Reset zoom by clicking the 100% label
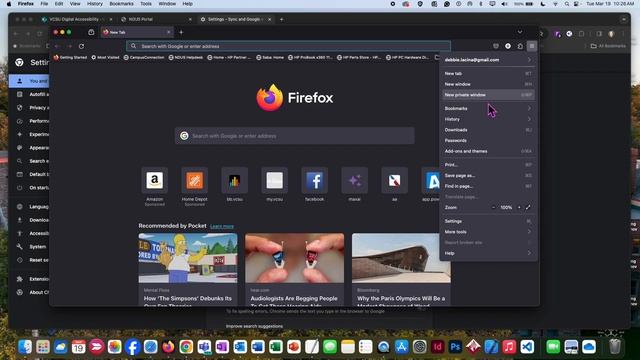 (506, 207)
